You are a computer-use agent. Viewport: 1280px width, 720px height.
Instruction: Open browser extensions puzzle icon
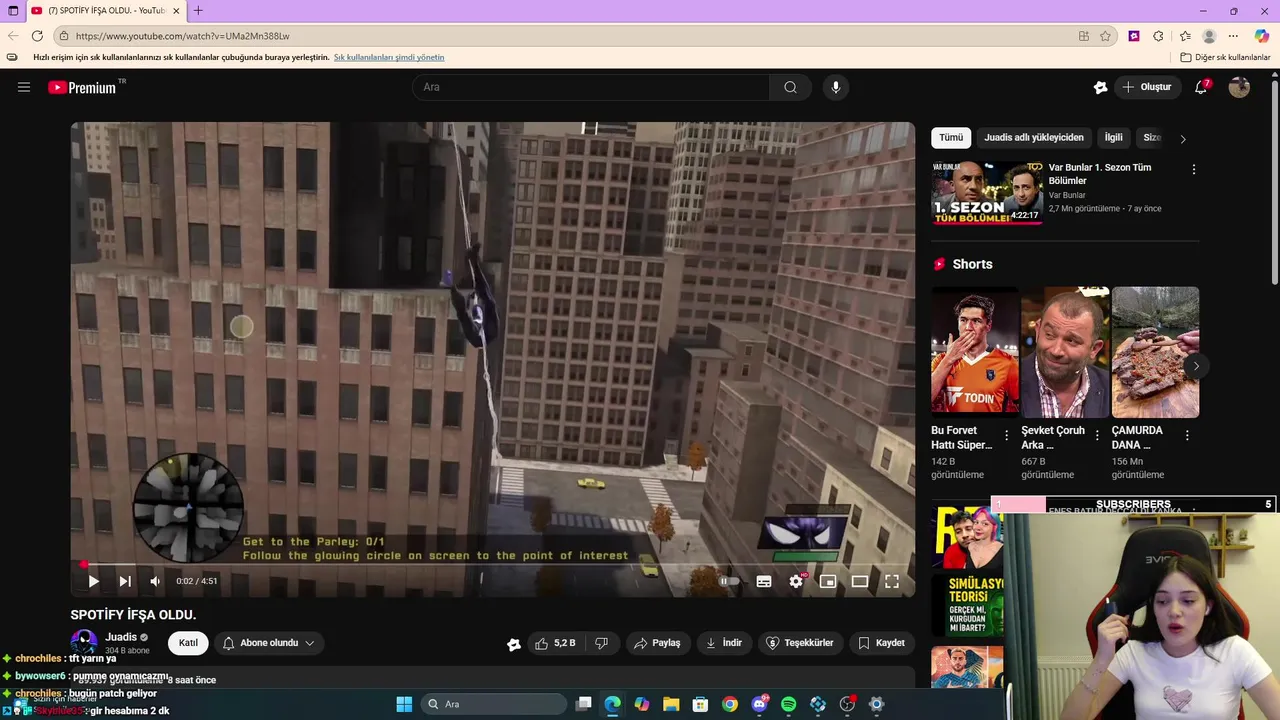pyautogui.click(x=1158, y=36)
